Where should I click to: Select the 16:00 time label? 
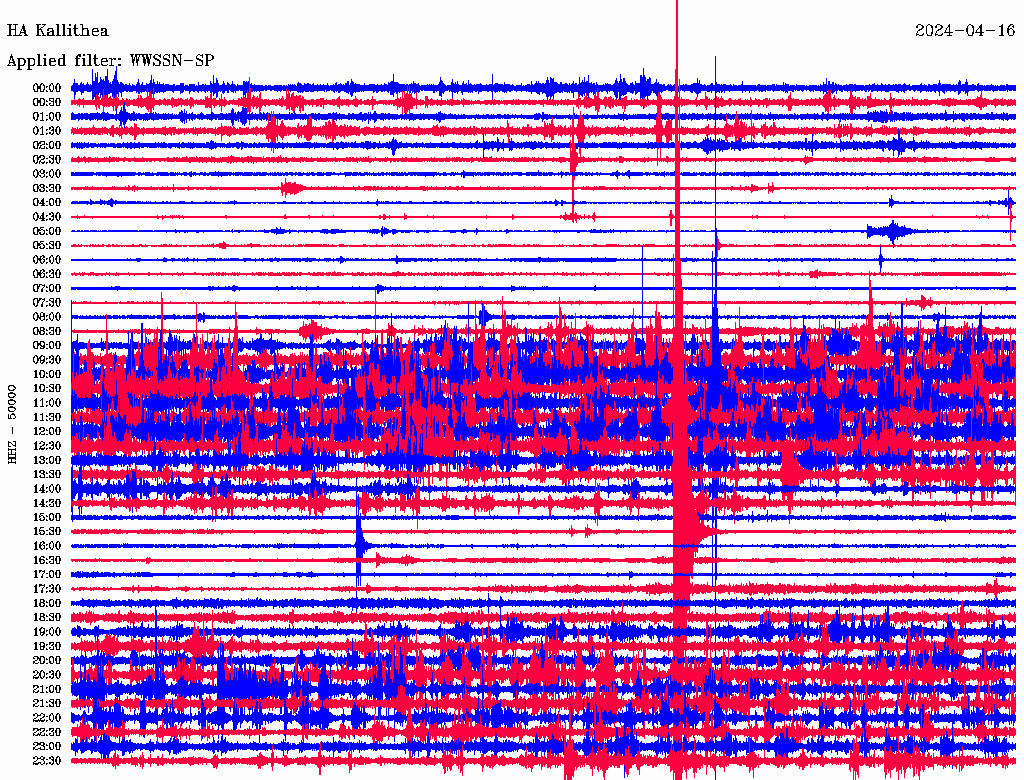tap(47, 546)
